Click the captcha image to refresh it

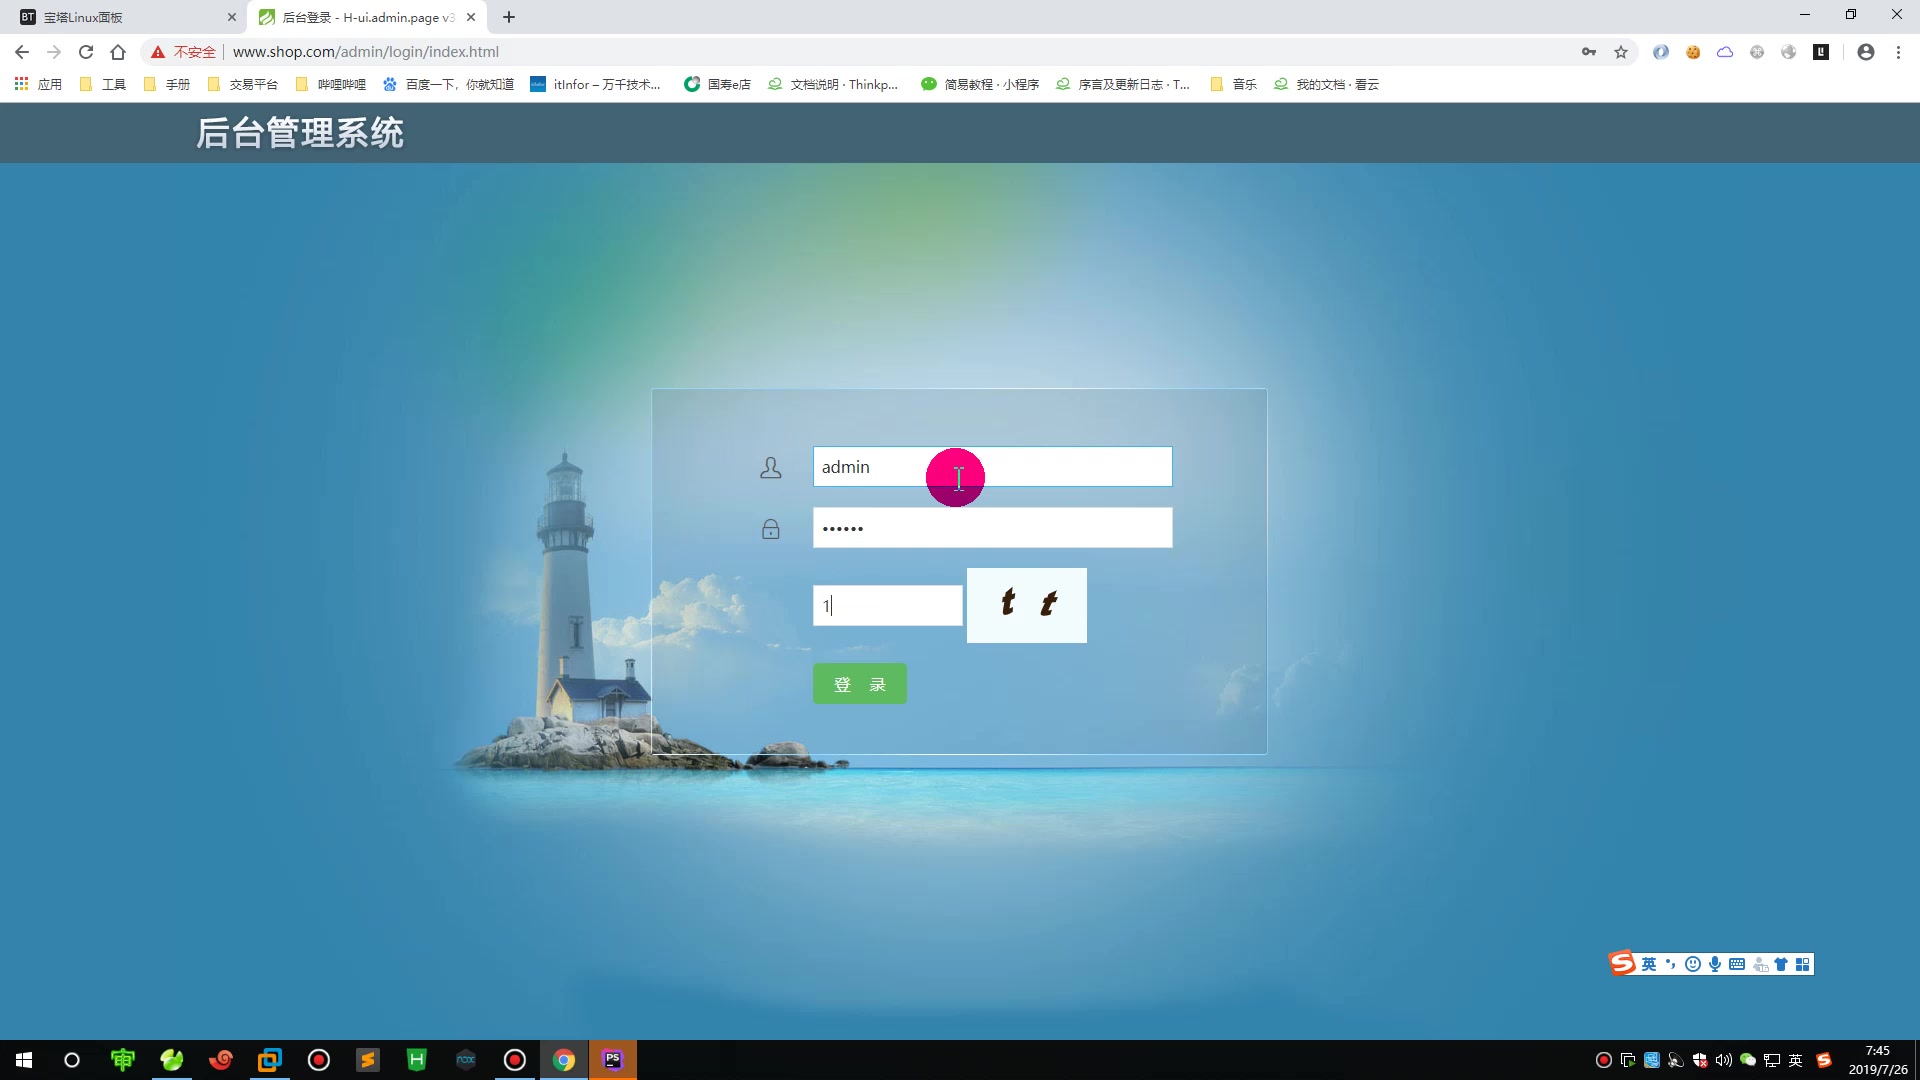point(1026,605)
